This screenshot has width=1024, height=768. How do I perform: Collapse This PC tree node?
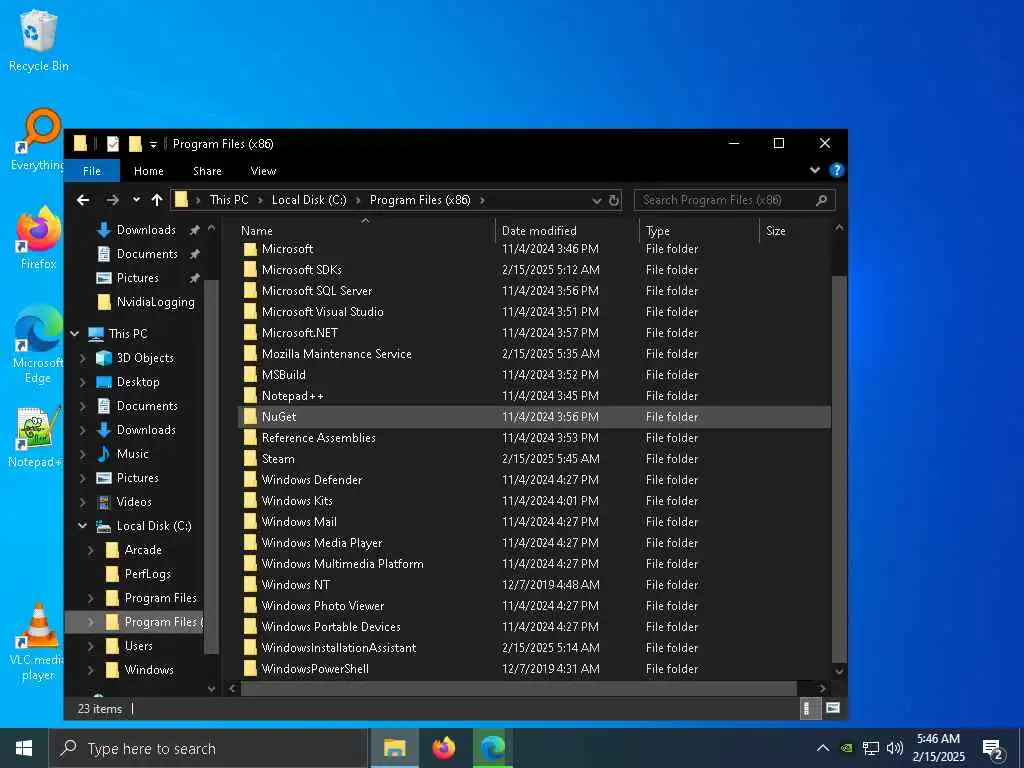(74, 334)
